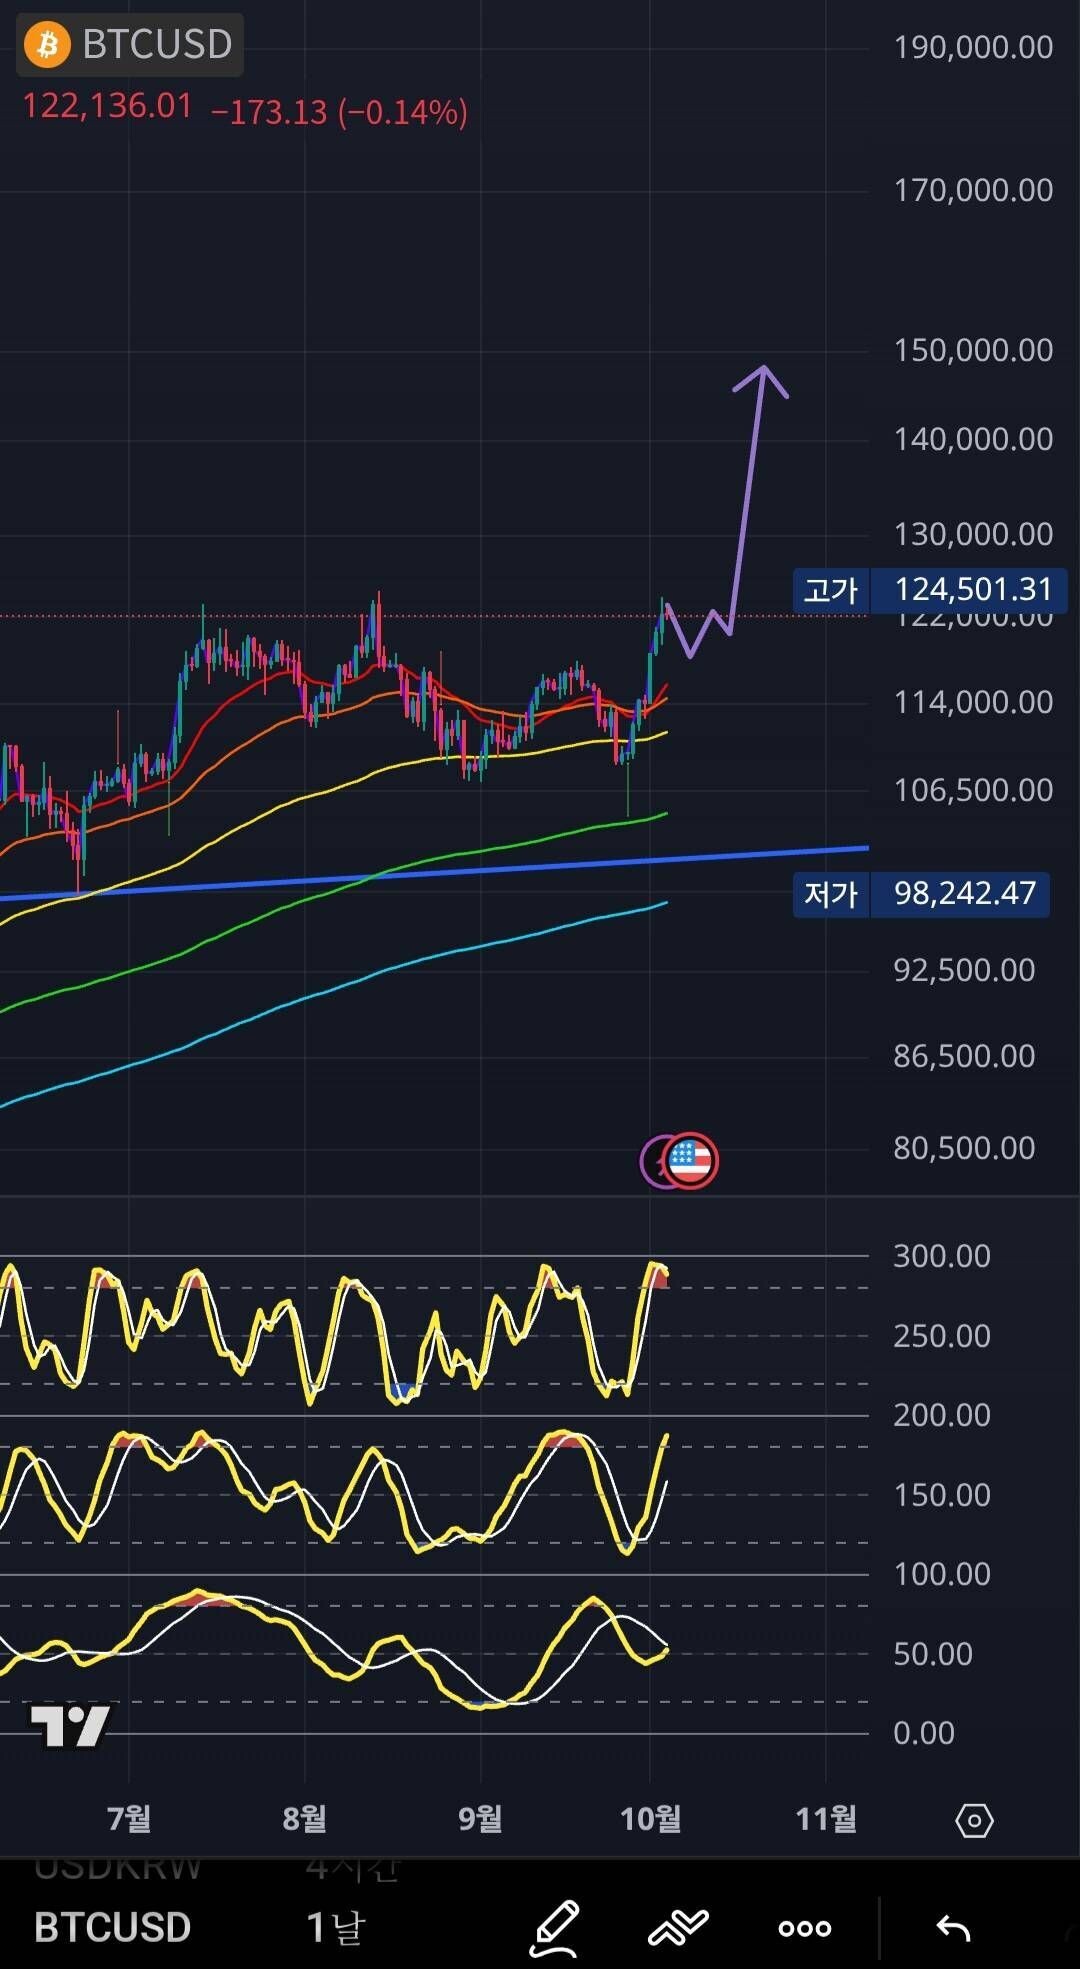Tap the Bitcoin logo beside BTCUSD
This screenshot has width=1080, height=1969.
[47, 45]
